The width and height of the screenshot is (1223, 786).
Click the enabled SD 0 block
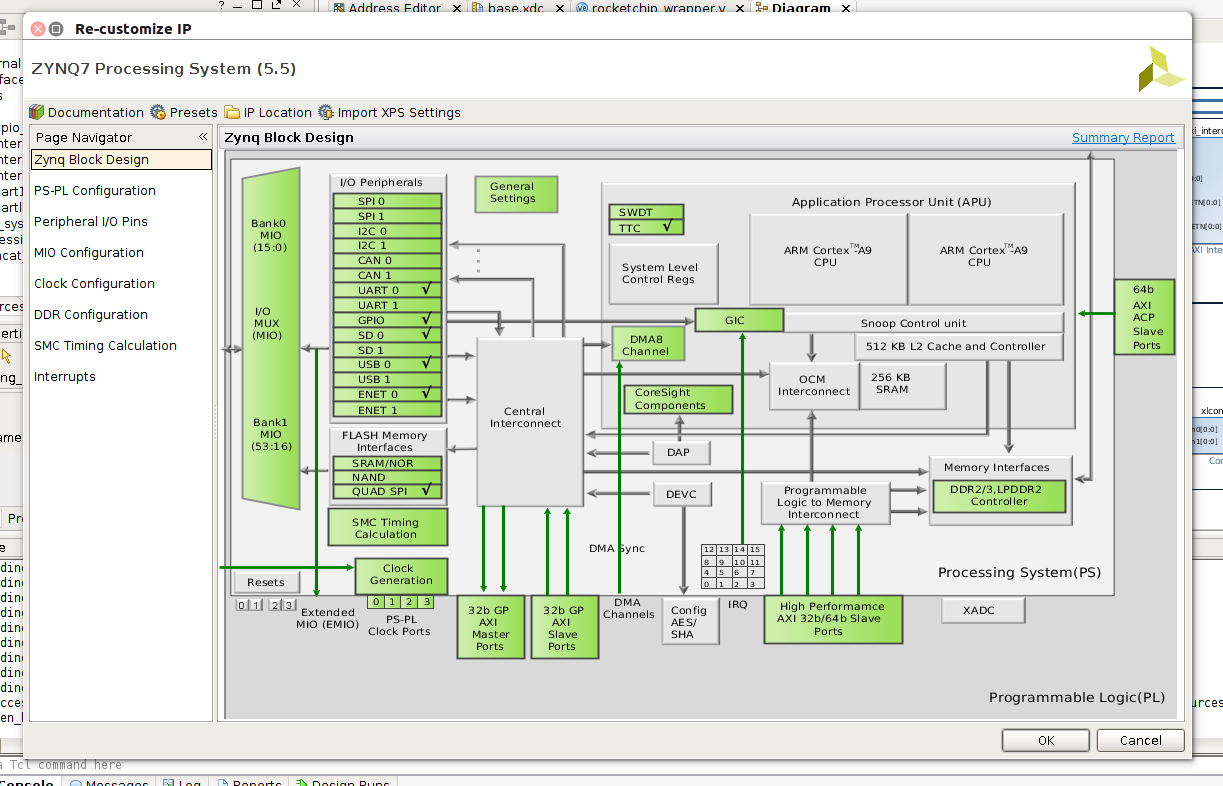pos(387,335)
